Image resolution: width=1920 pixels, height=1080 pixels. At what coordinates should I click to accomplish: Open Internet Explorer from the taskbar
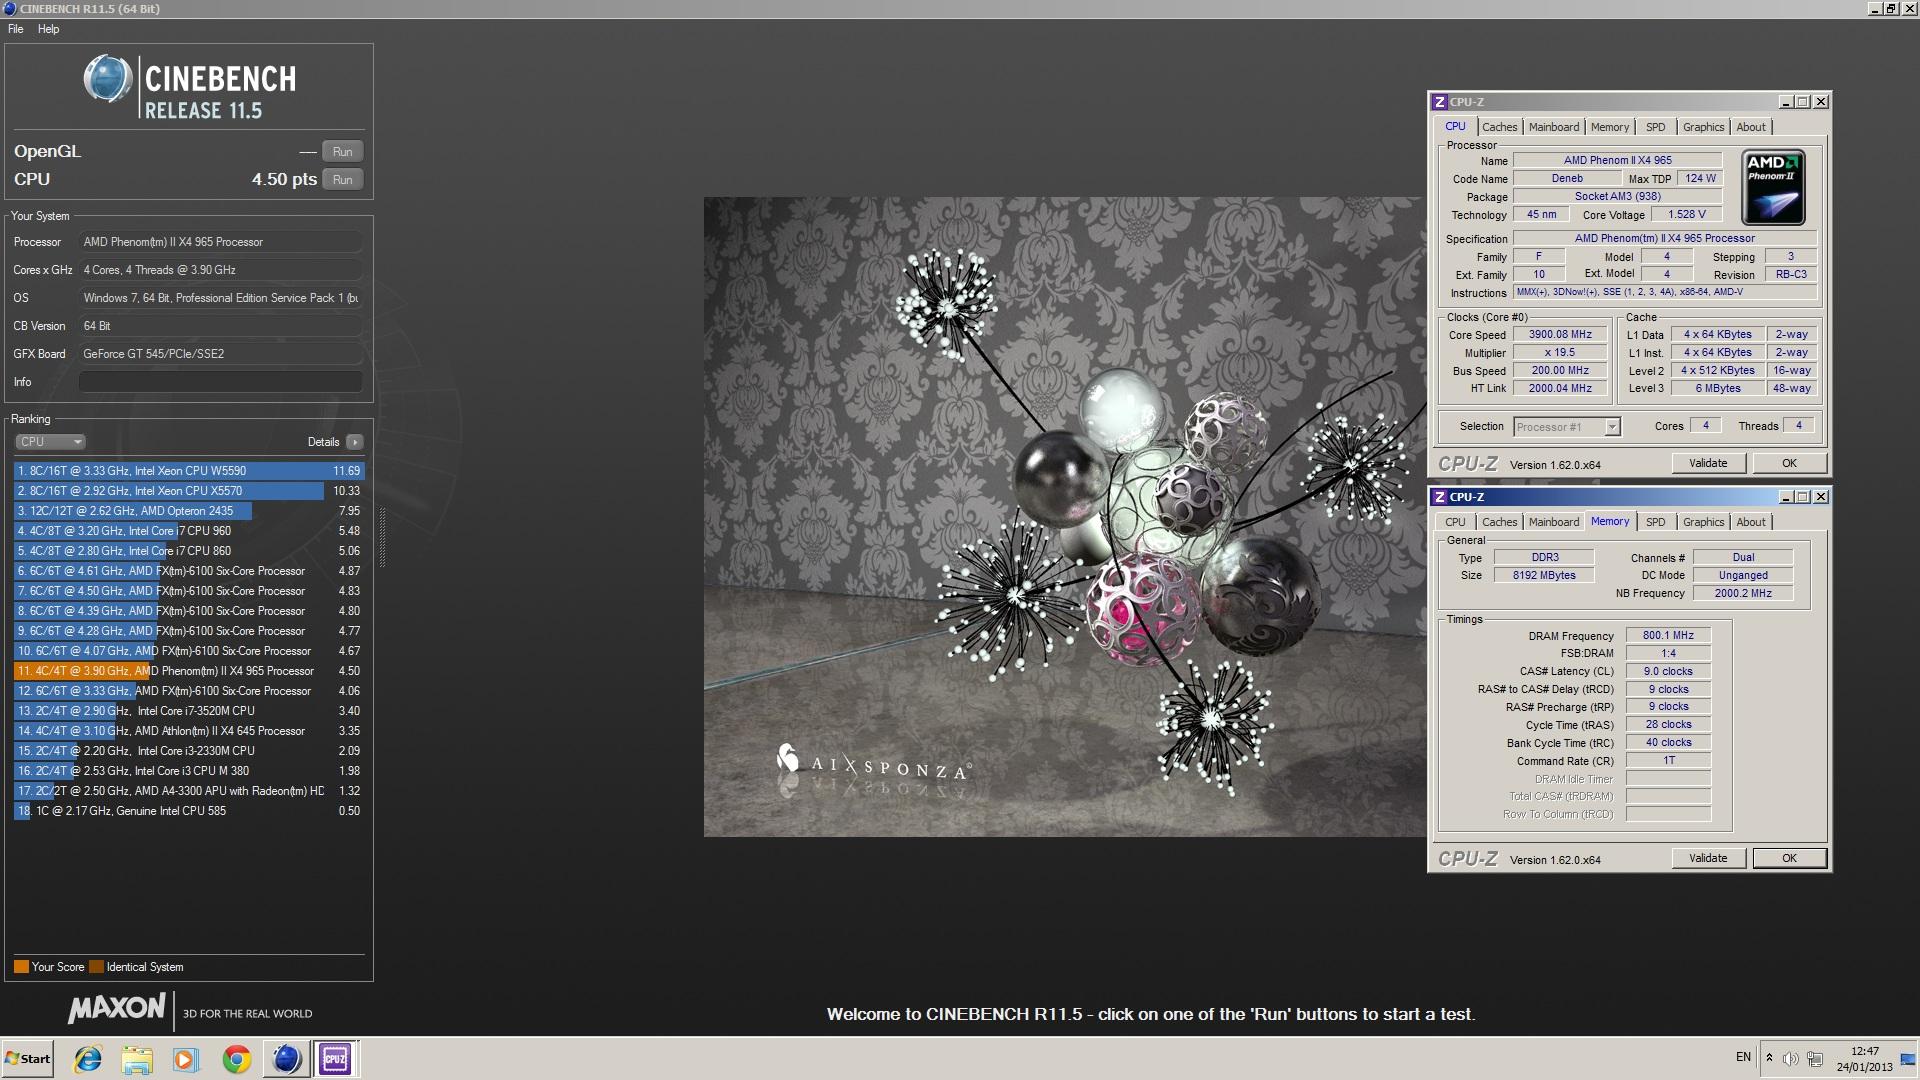[x=88, y=1059]
